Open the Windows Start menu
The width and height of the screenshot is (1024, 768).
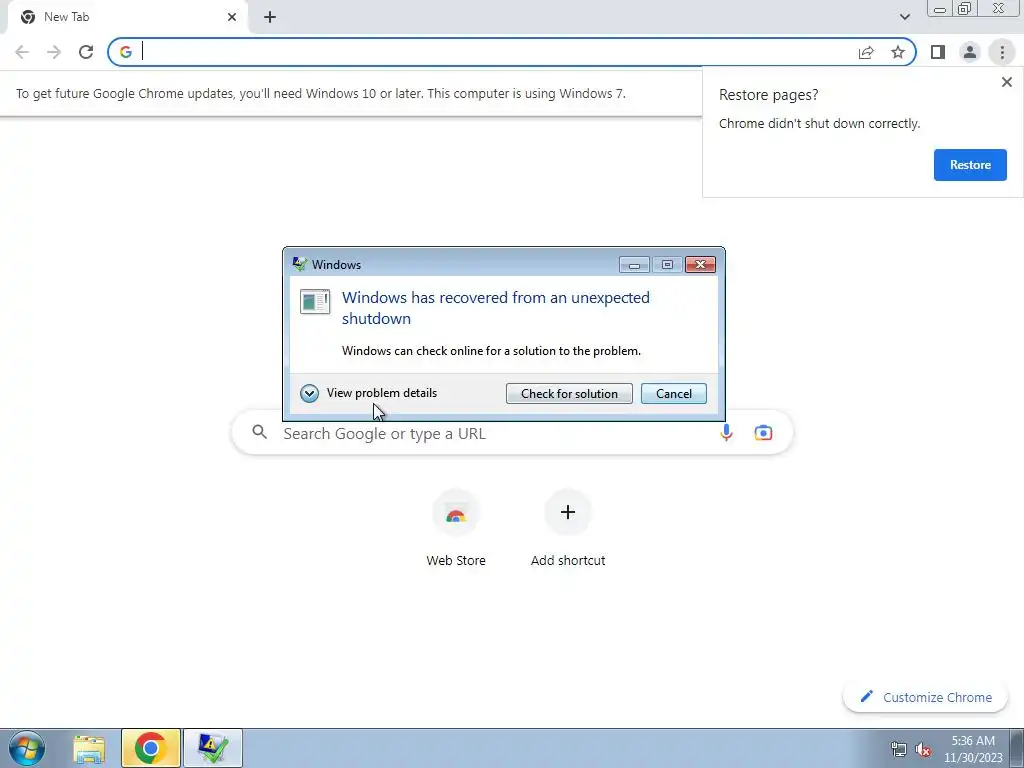(27, 748)
